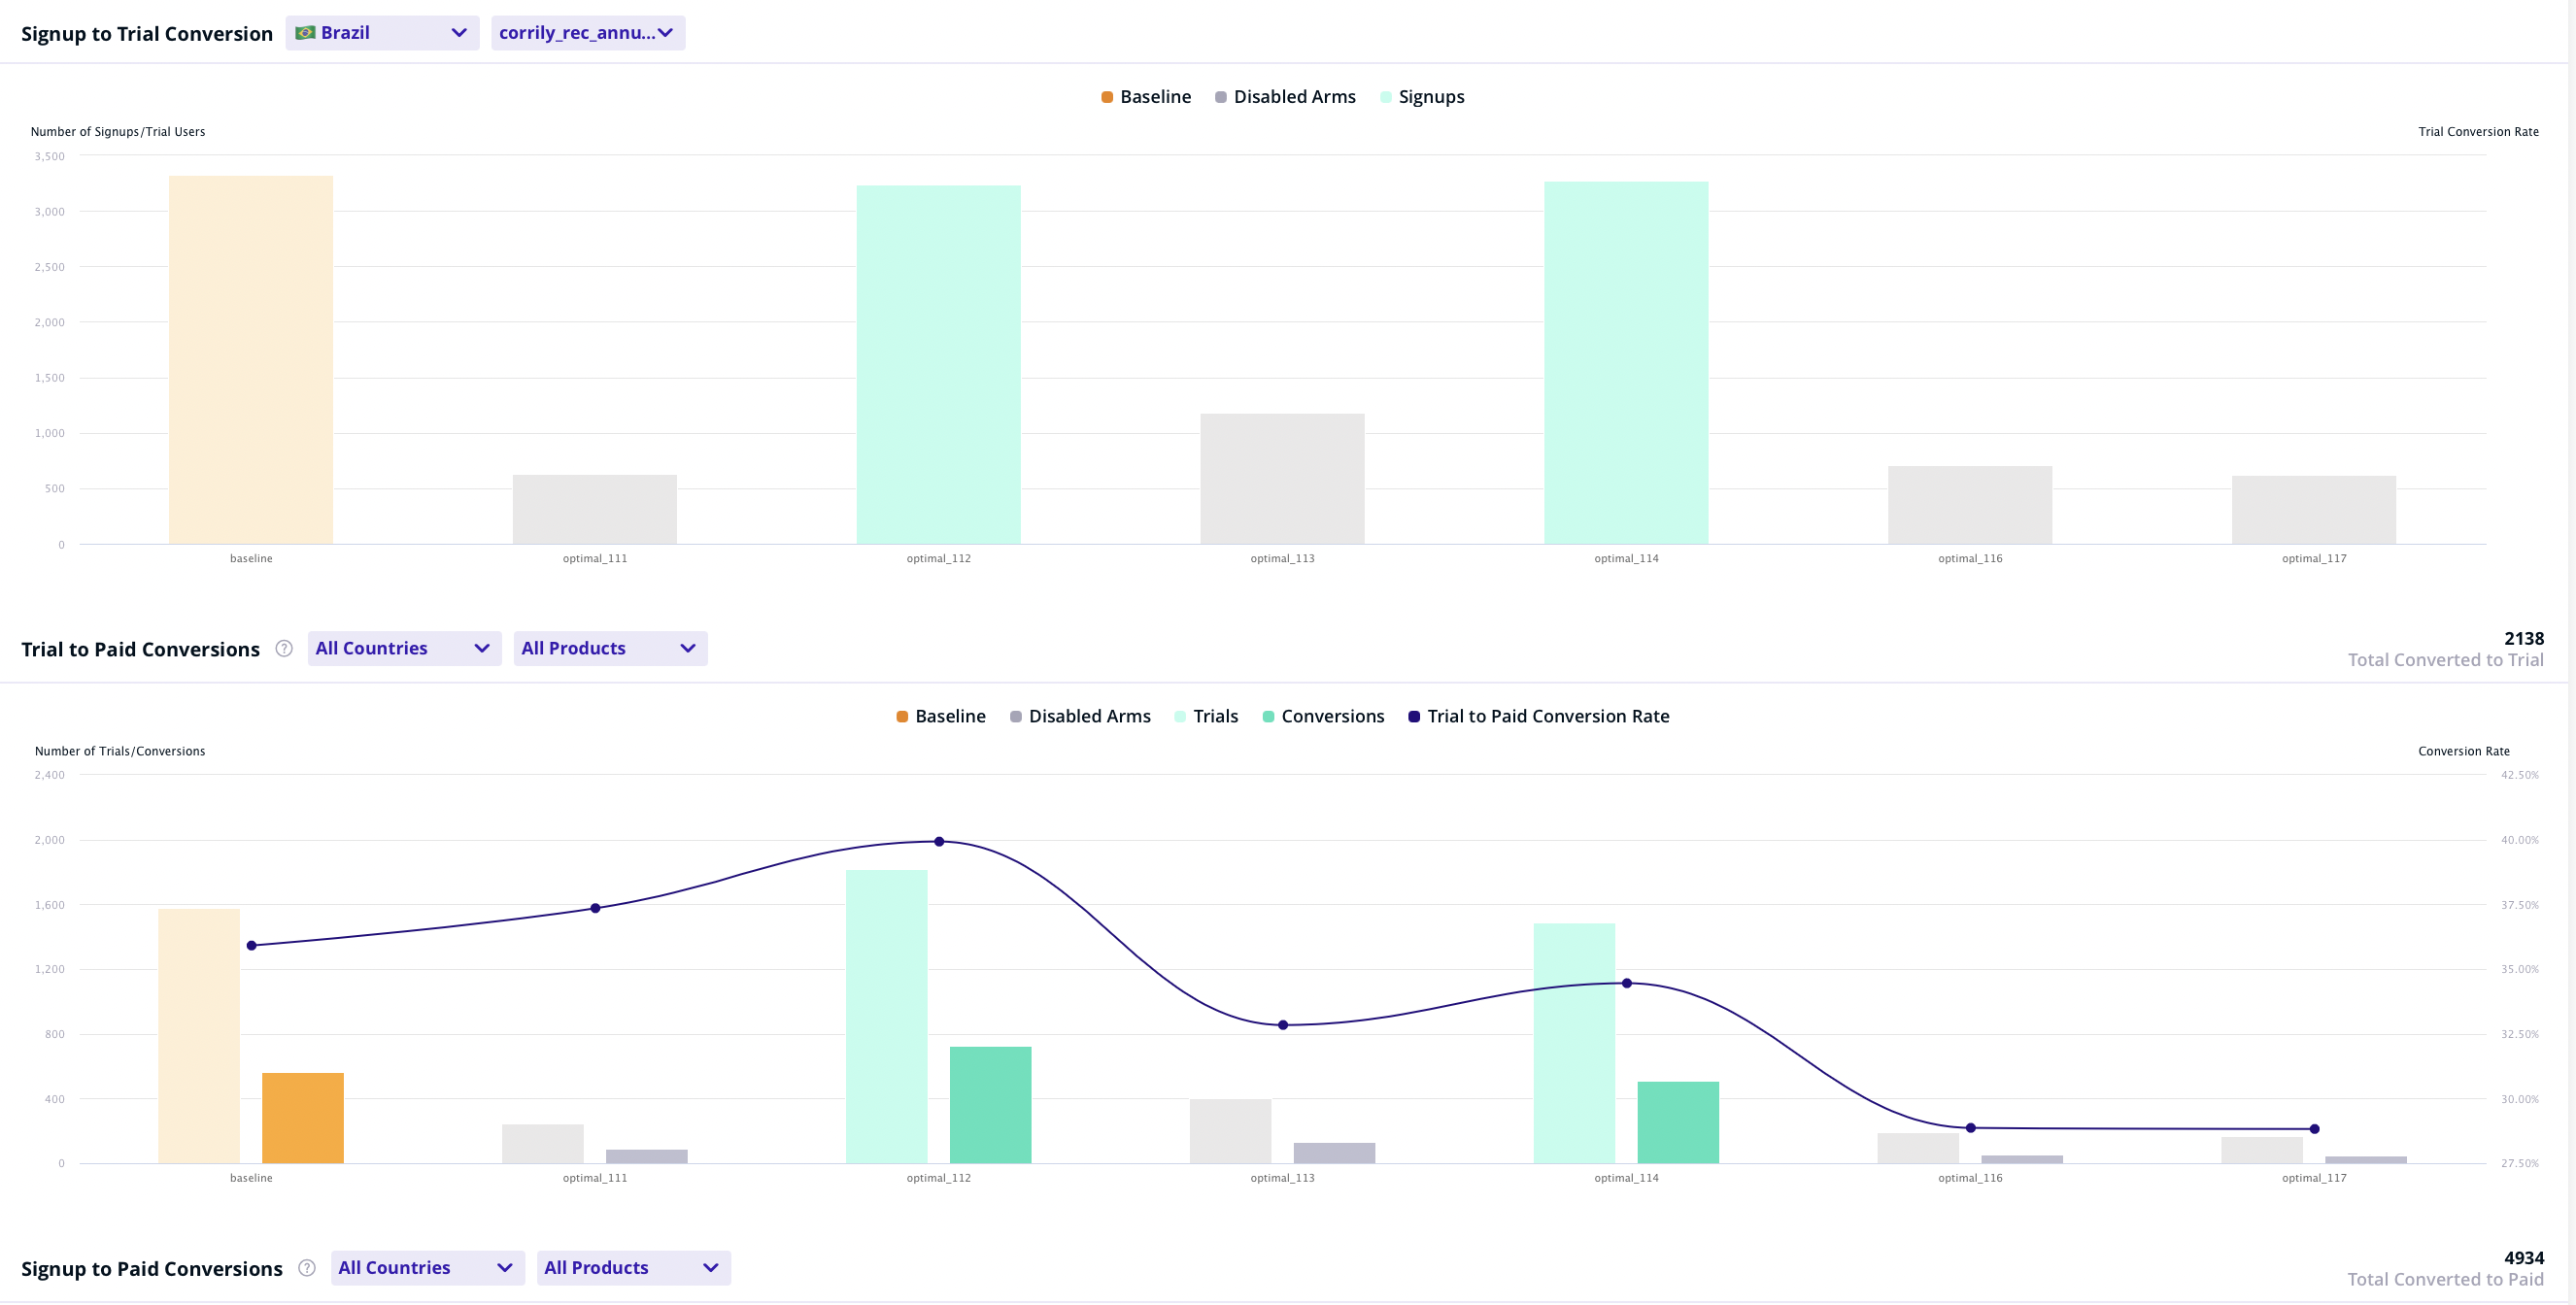Open All Countries dropdown in Trial to Paid section

click(404, 648)
